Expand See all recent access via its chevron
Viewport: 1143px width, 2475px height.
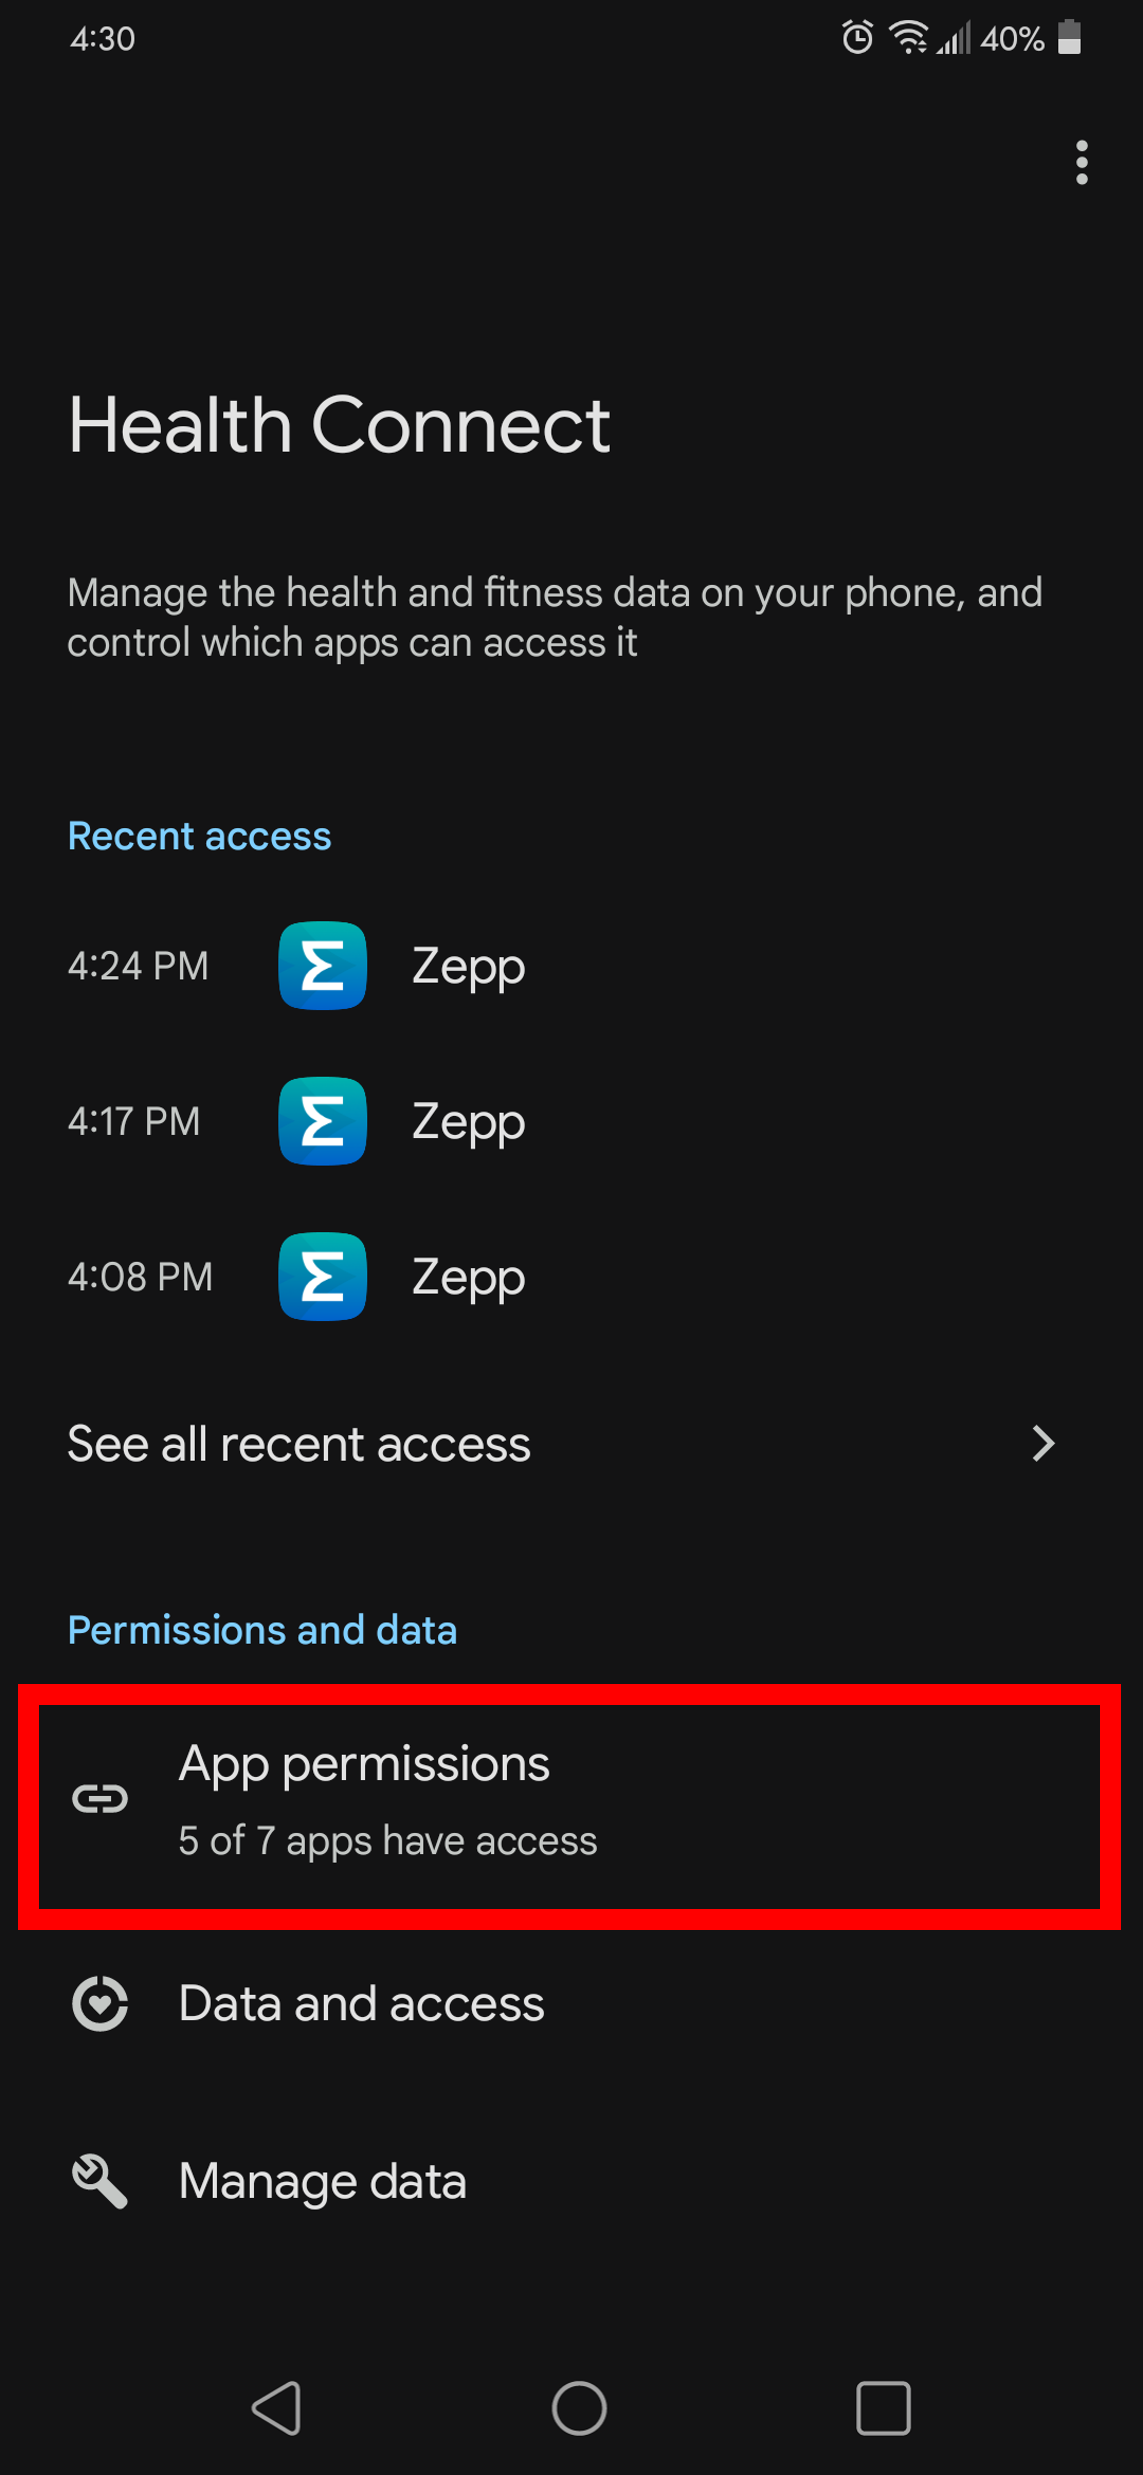pos(1043,1443)
